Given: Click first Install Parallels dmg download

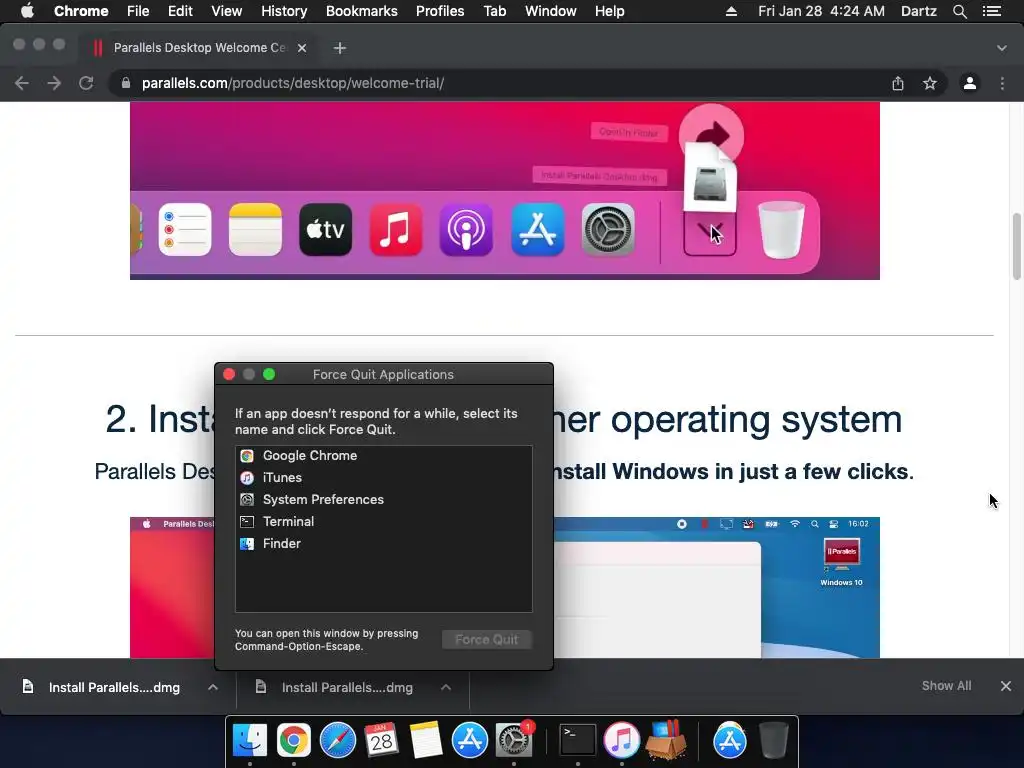Looking at the screenshot, I should point(114,687).
